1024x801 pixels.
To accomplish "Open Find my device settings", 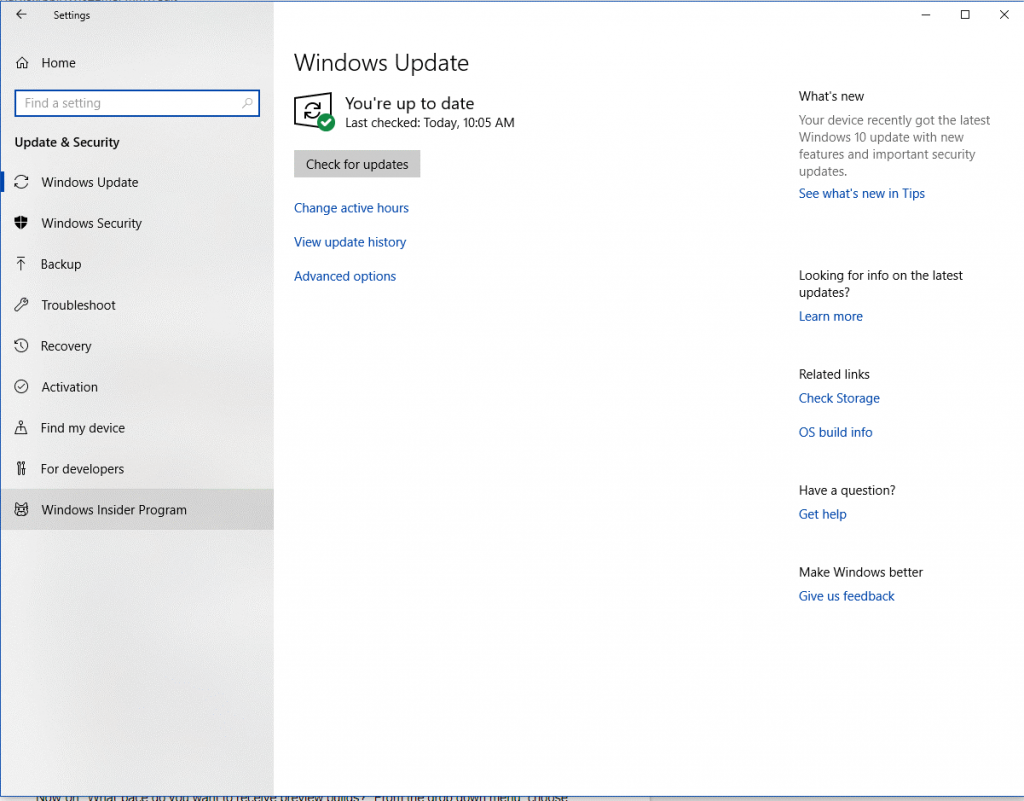I will [137, 428].
